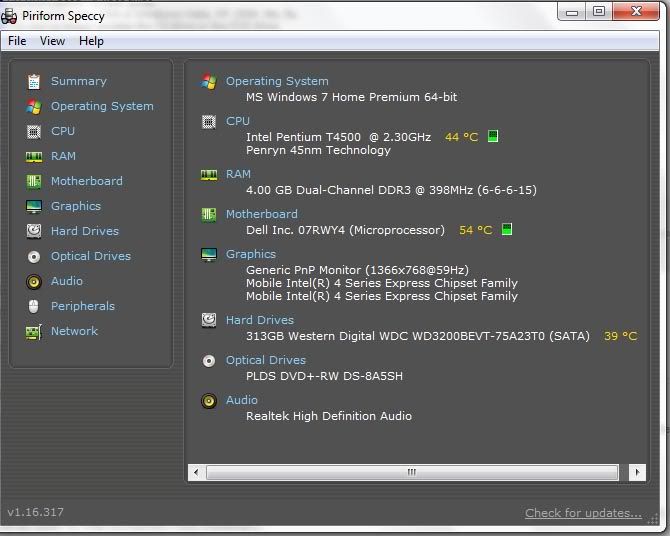Go to the Motherboard section in sidebar
Viewport: 670px width, 536px height.
[x=87, y=181]
